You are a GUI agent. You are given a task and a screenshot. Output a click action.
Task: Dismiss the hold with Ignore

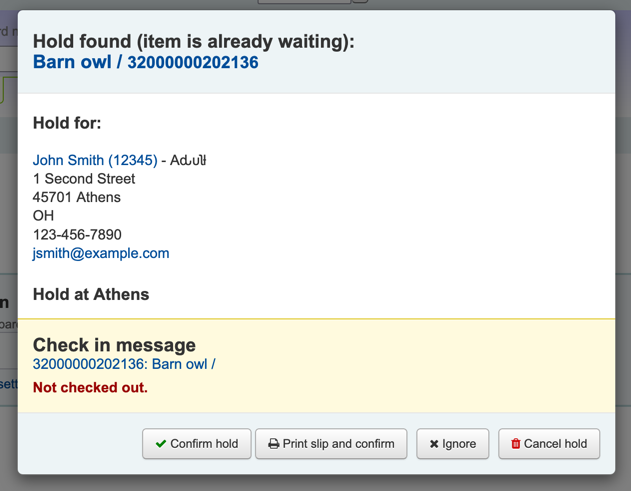(453, 444)
